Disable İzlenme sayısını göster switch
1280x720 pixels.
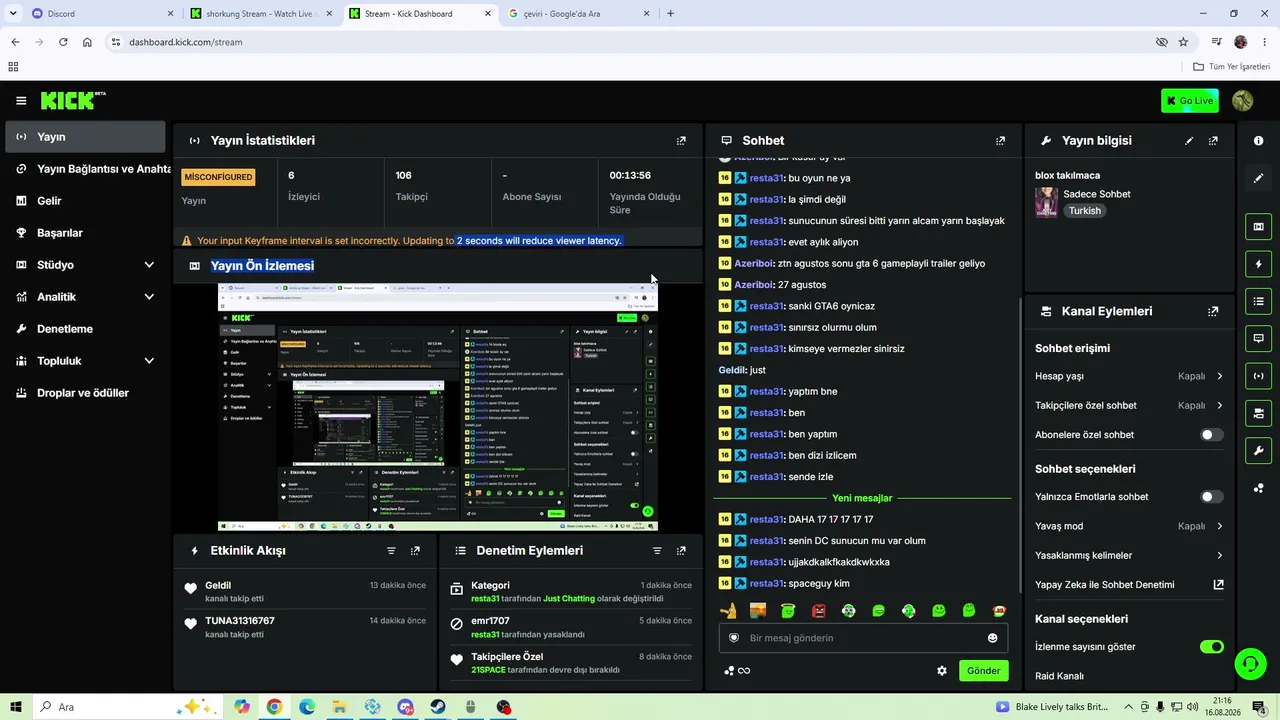point(1211,647)
